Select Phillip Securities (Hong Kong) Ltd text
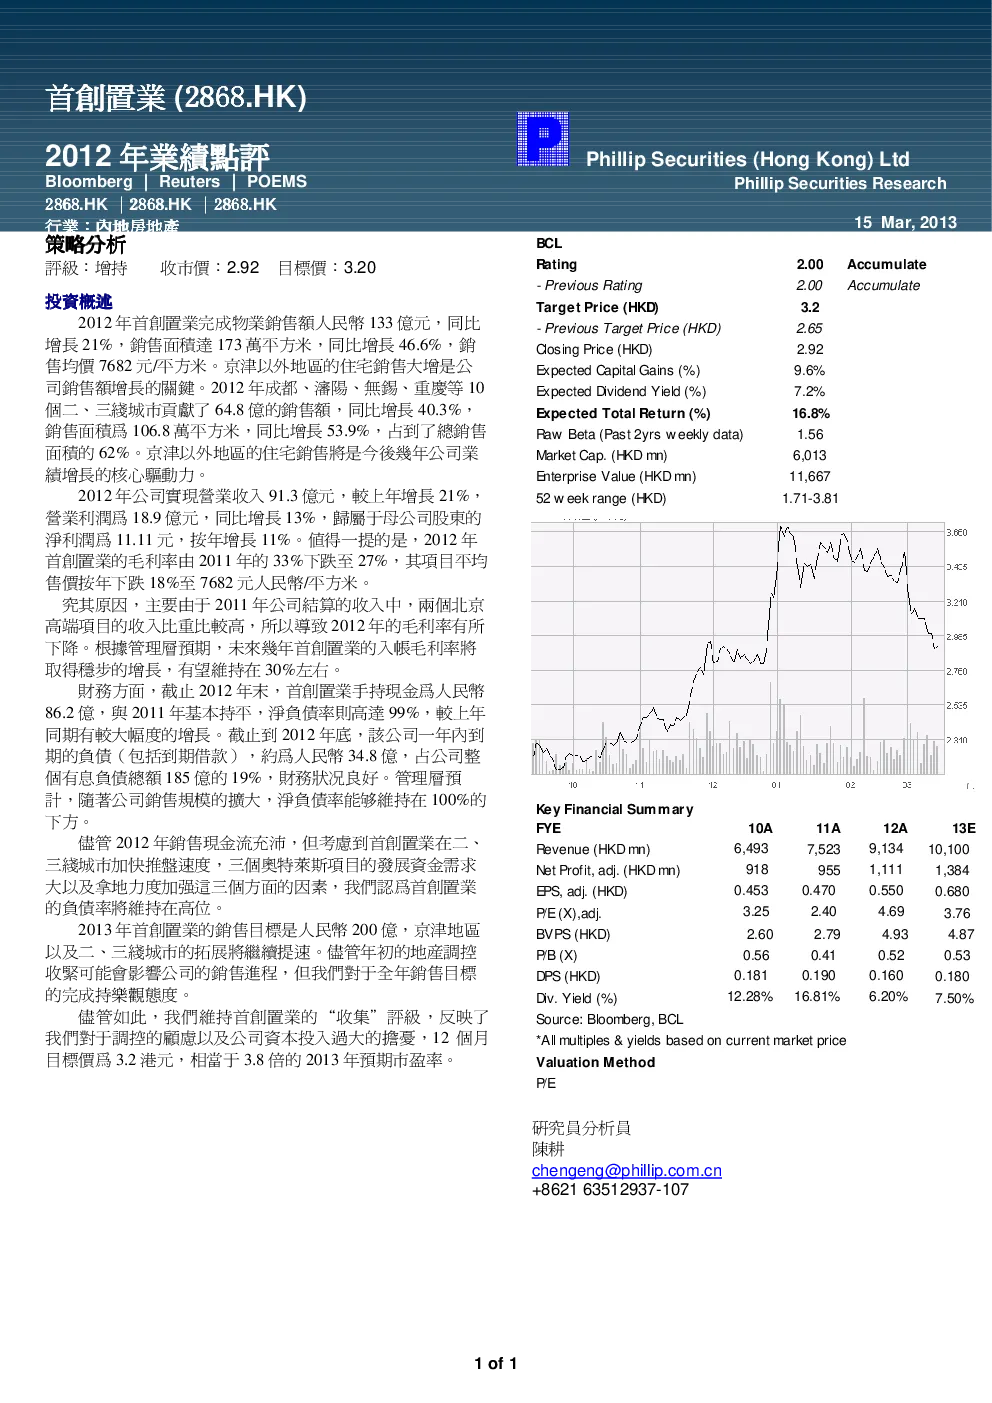 [748, 159]
